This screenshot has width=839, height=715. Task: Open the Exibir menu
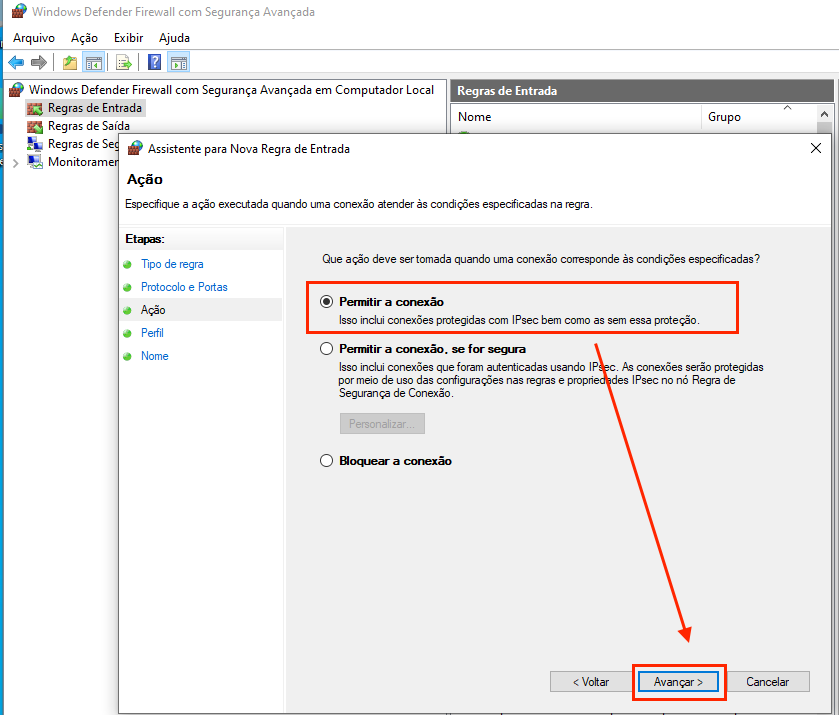pyautogui.click(x=128, y=38)
